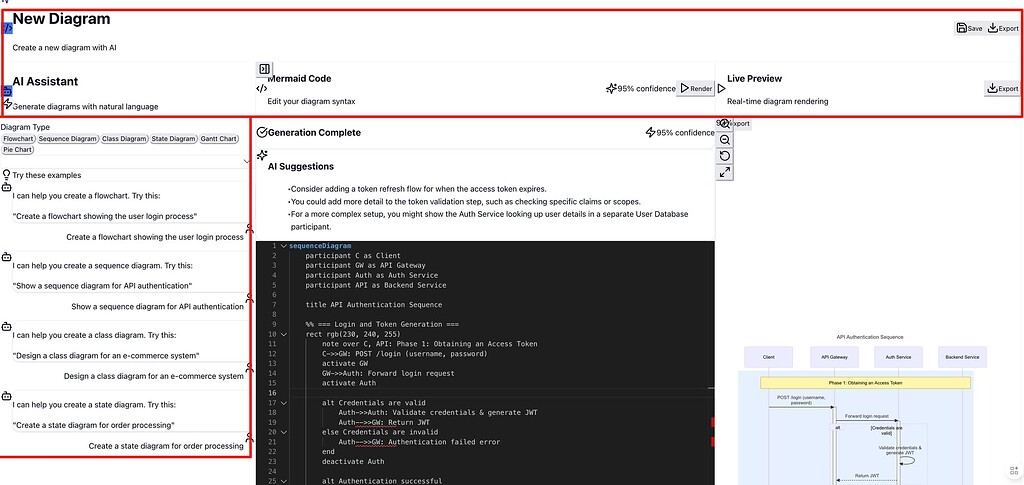
Task: Click 'Forward login request' label in preview diagram
Action: [x=867, y=416]
